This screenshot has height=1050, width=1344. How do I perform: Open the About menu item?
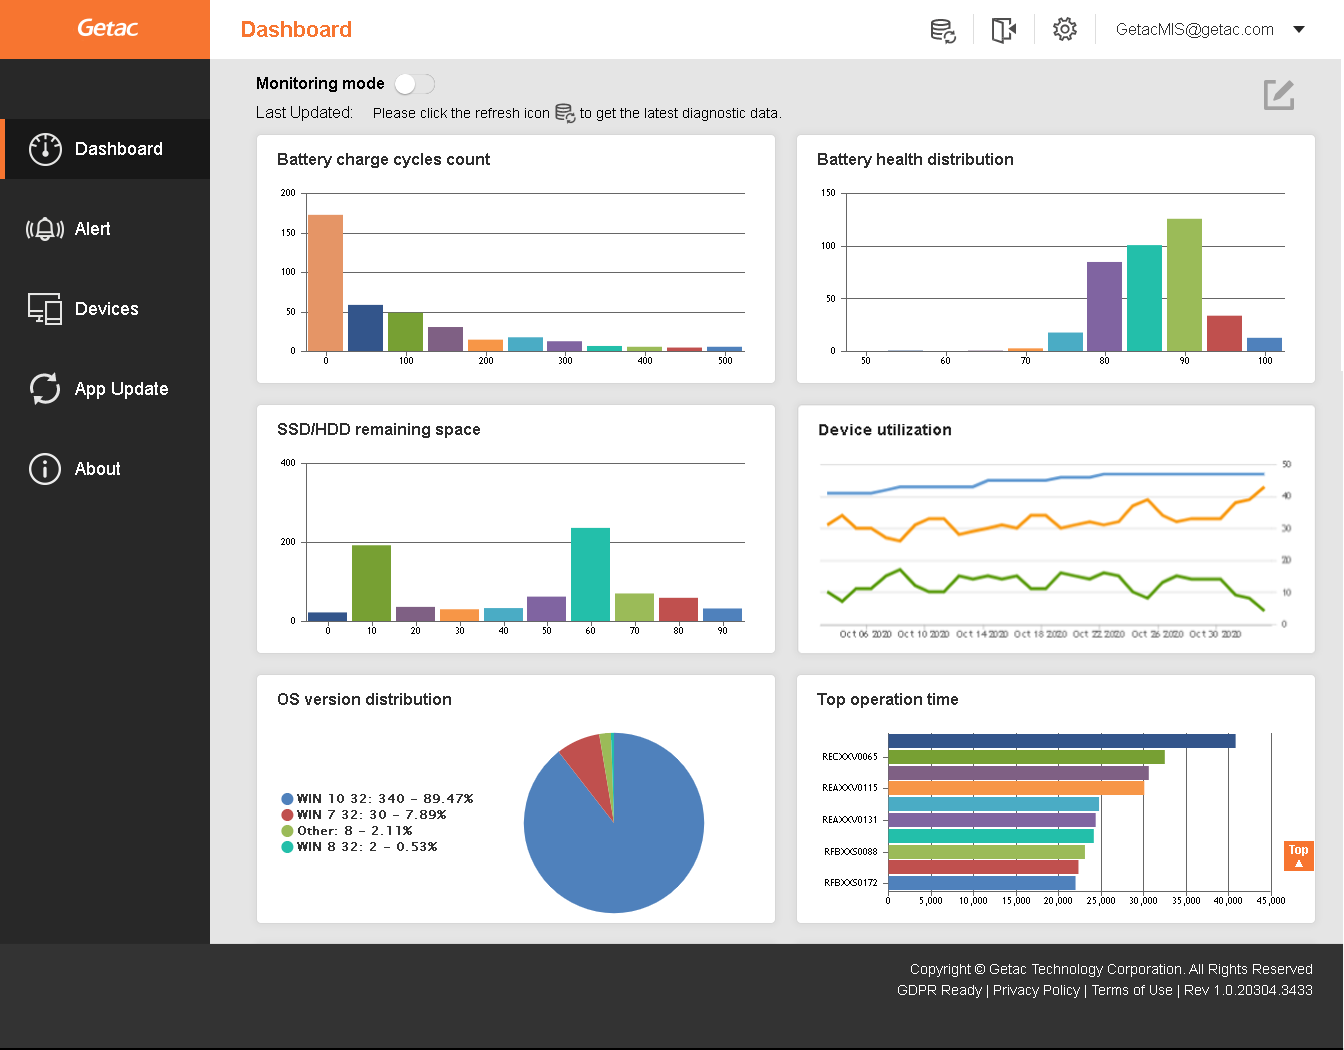click(x=105, y=469)
